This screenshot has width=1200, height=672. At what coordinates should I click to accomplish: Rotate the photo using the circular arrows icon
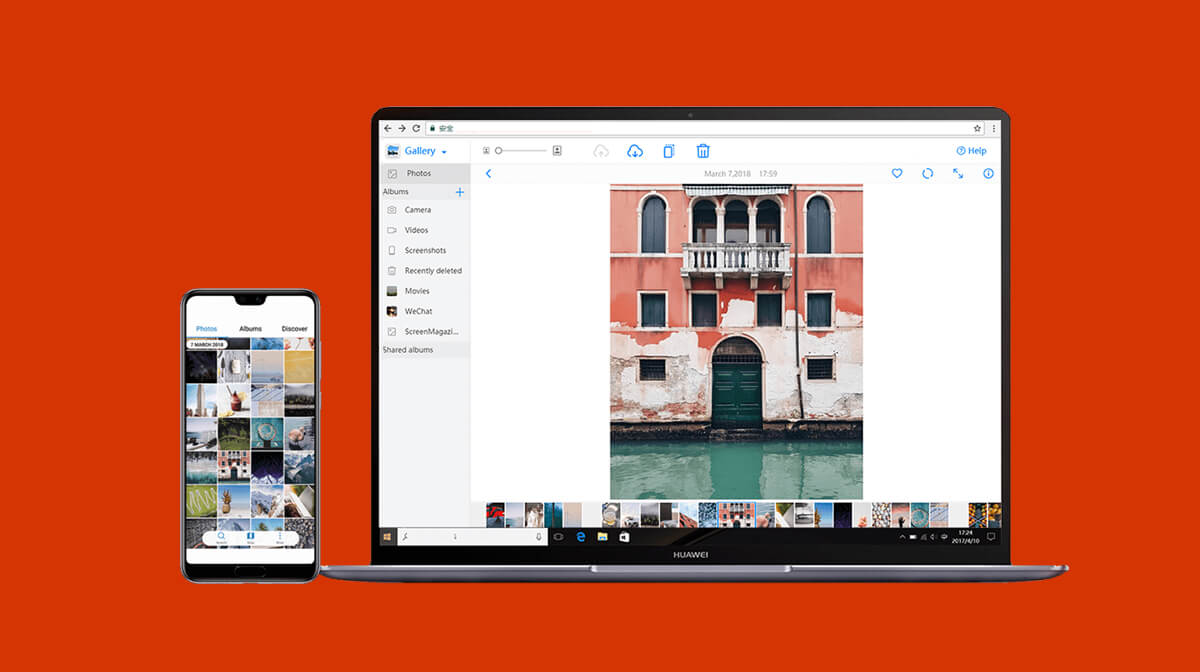click(x=927, y=174)
